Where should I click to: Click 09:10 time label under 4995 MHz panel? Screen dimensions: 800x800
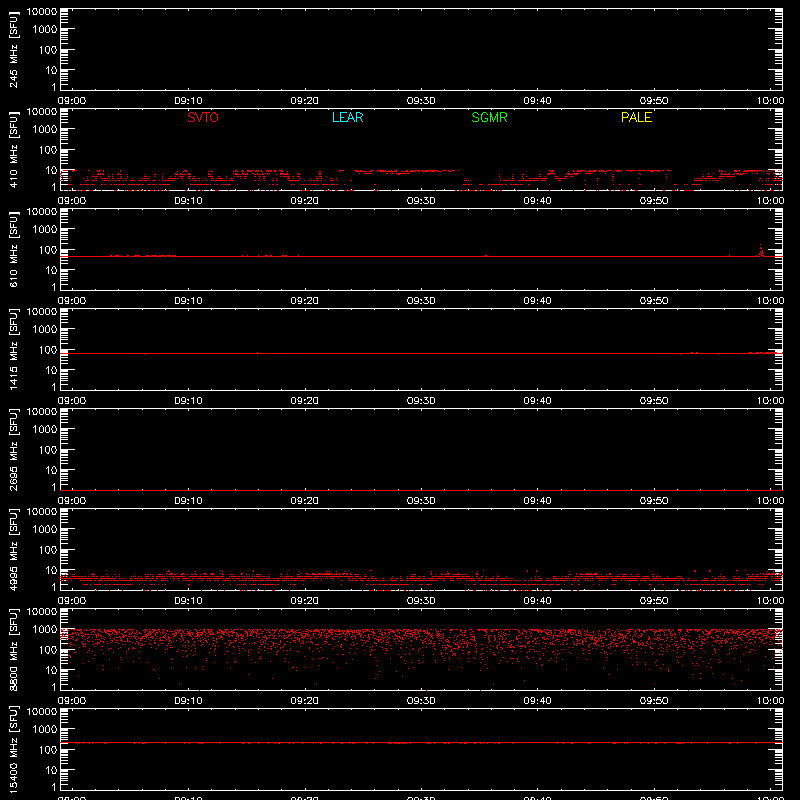[x=188, y=601]
